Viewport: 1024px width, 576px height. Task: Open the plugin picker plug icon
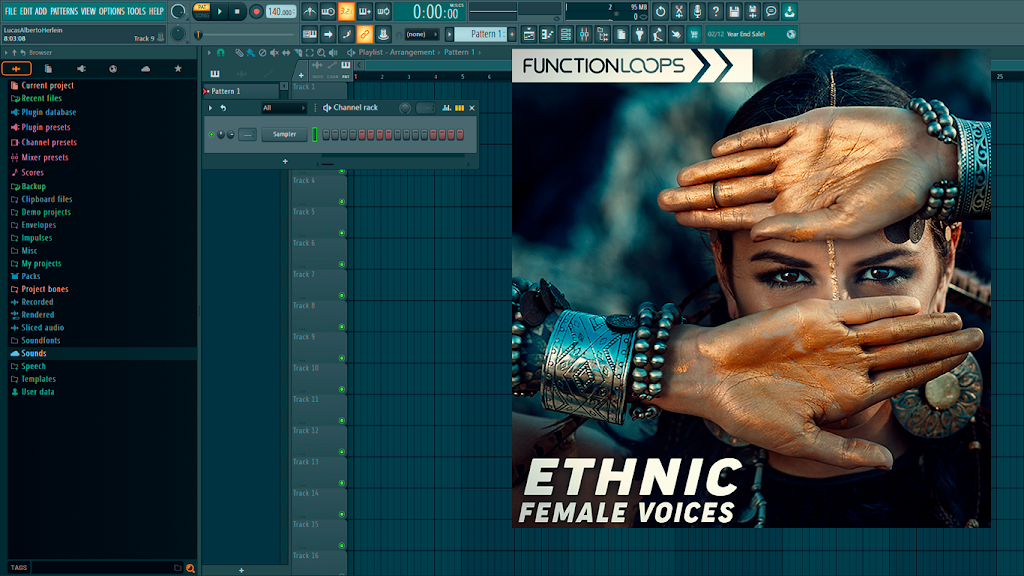tap(639, 34)
